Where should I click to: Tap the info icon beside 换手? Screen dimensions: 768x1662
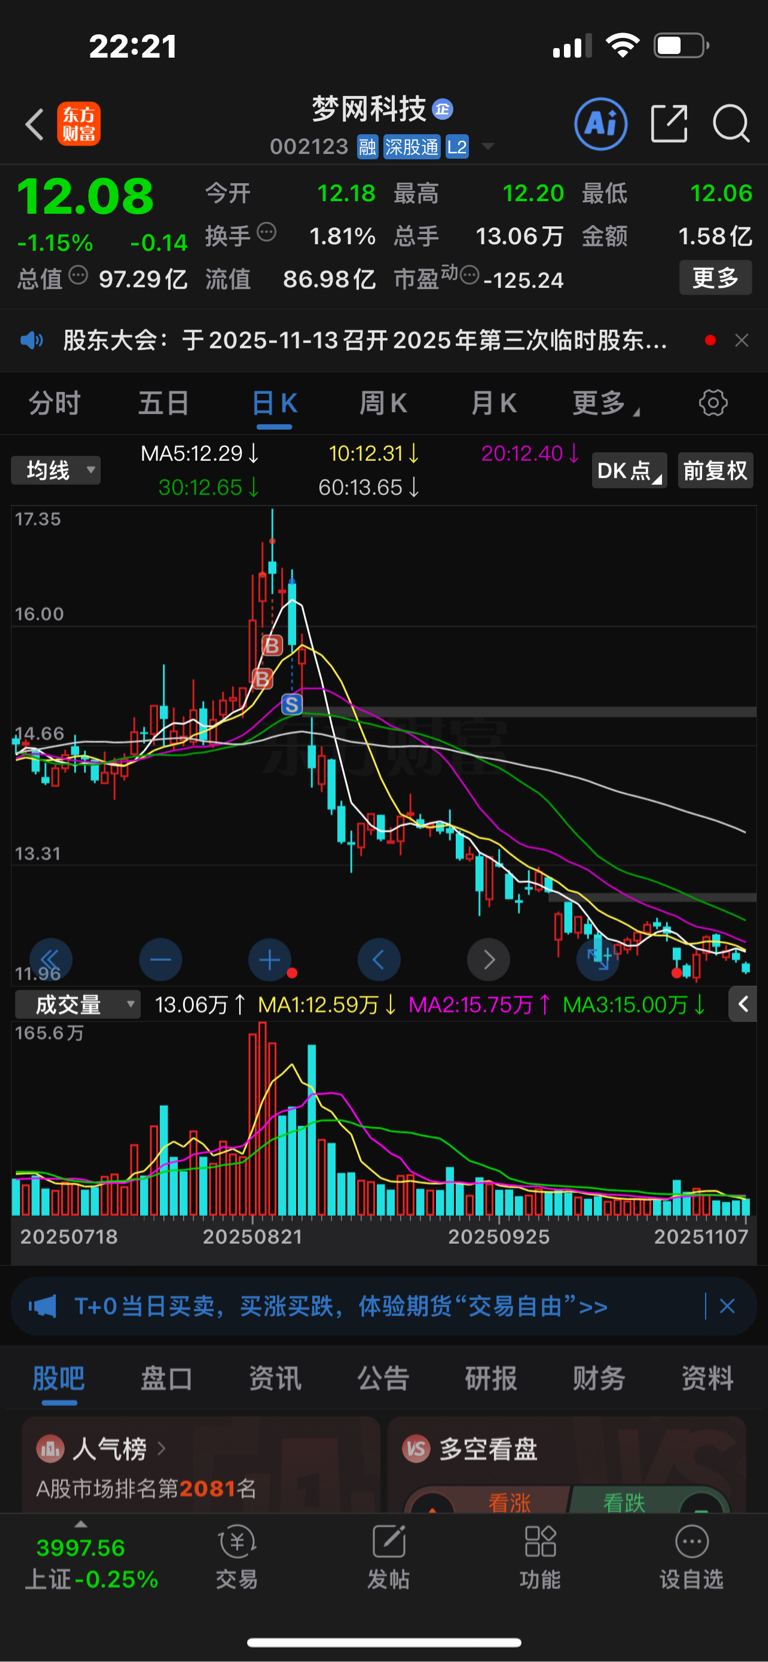tap(266, 232)
